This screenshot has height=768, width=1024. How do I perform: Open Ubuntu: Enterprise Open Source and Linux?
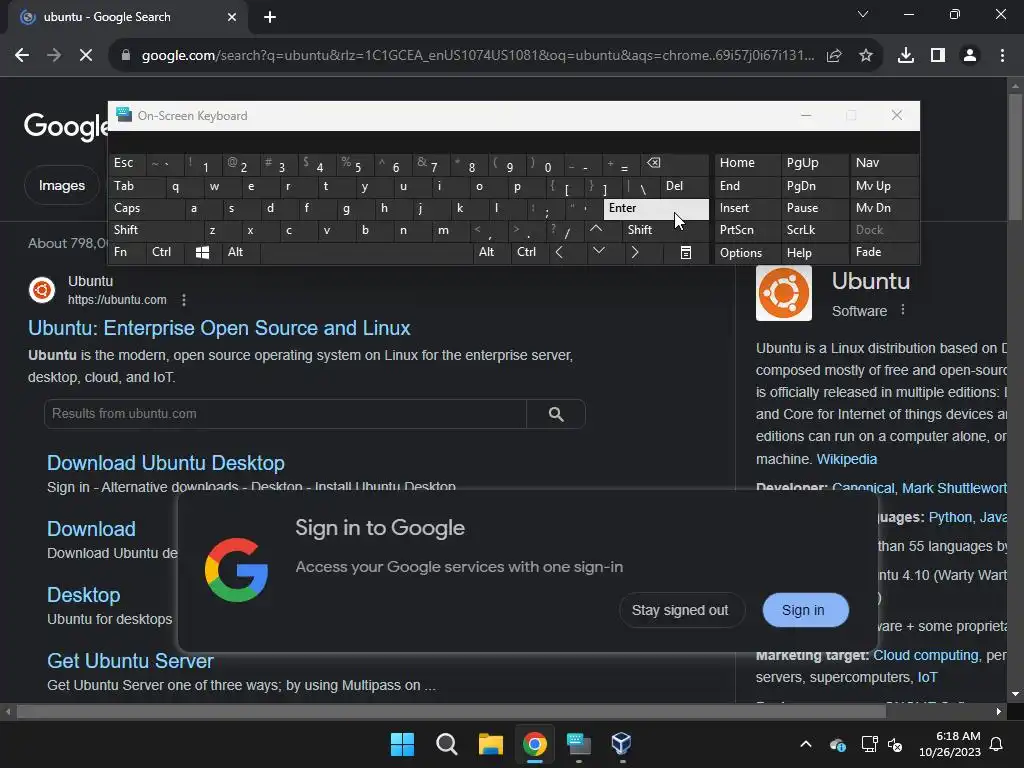coord(219,328)
